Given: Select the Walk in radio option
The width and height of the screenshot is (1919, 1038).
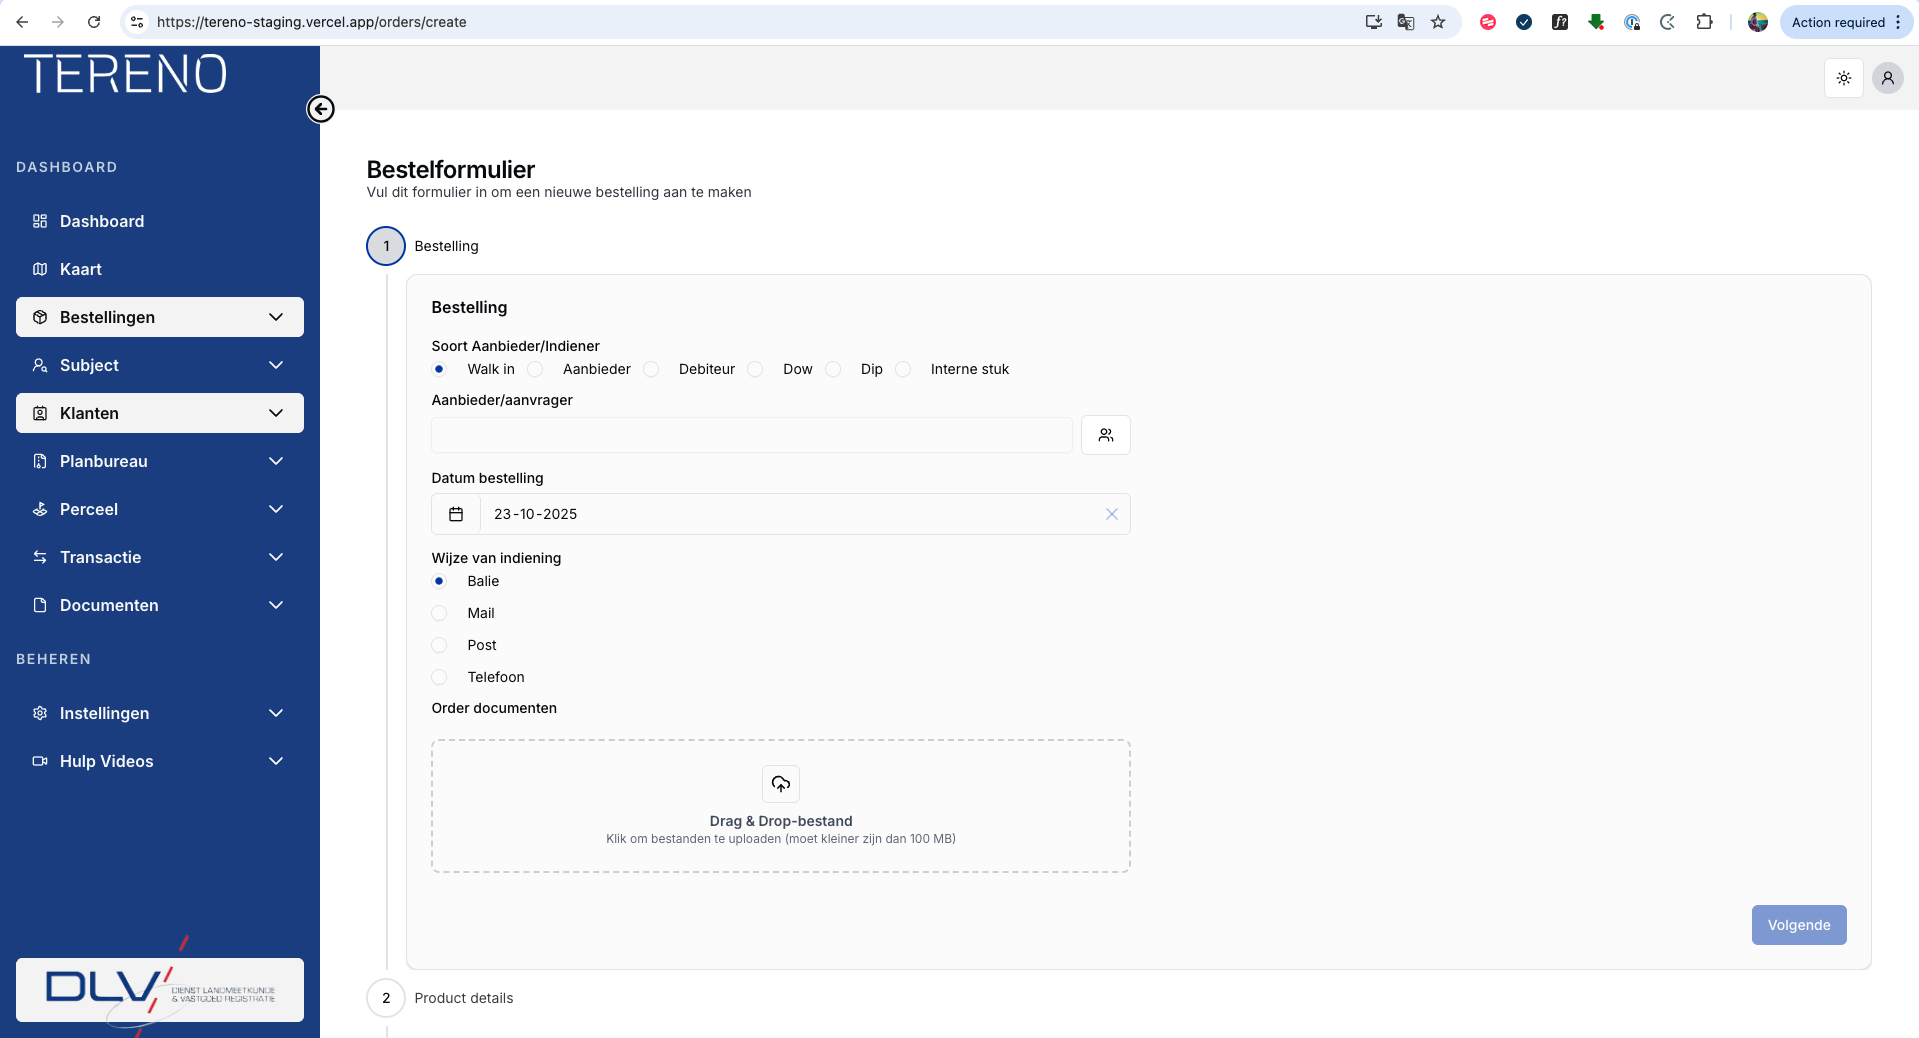Looking at the screenshot, I should point(439,369).
